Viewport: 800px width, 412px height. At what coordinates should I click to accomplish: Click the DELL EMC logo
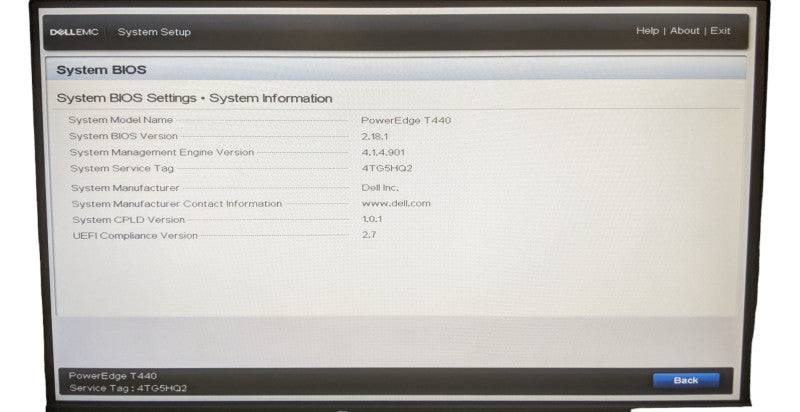click(x=74, y=32)
